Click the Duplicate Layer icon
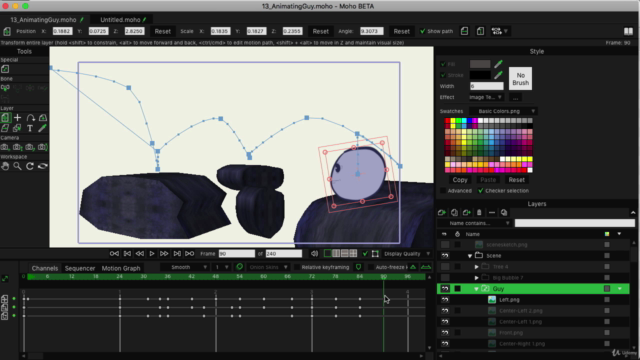Viewport: 640px width, 360px height. pos(454,212)
